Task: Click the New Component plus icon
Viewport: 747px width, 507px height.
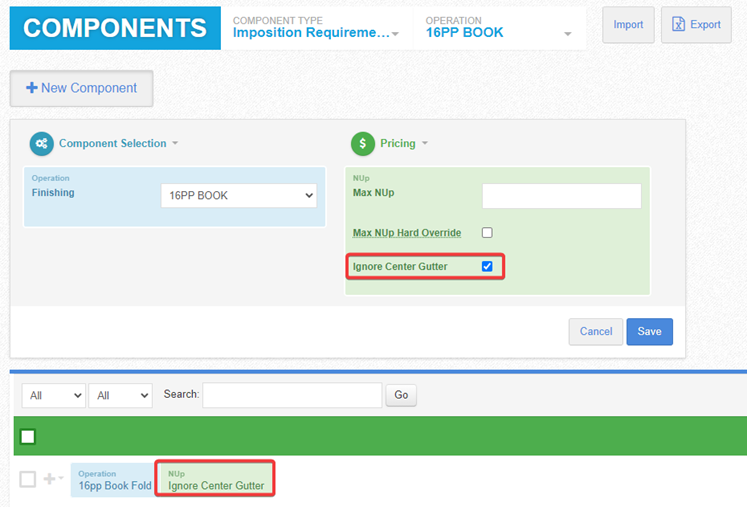Action: 31,88
